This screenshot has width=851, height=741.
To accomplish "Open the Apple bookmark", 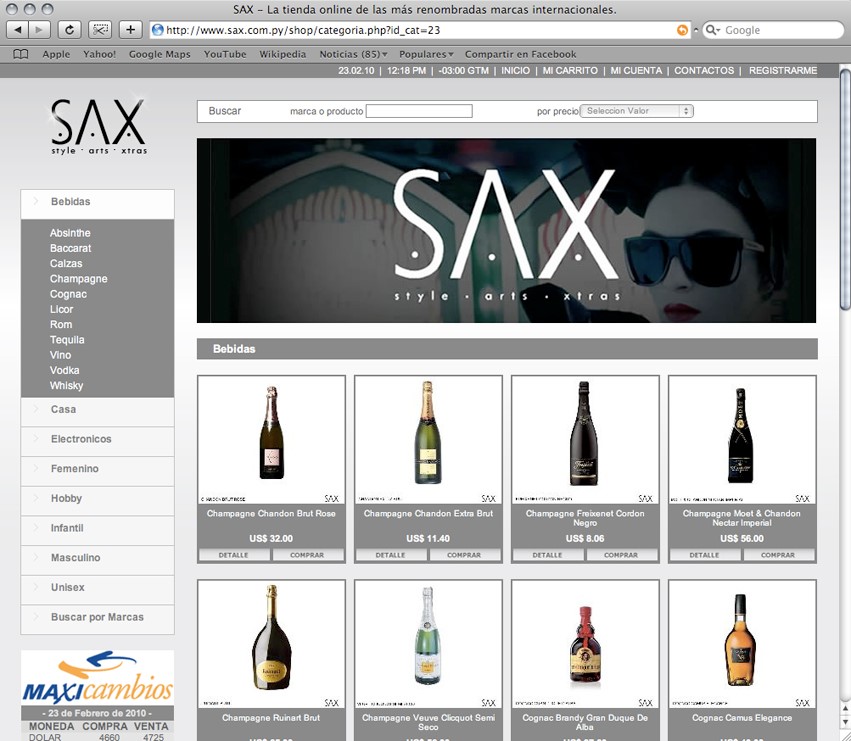I will [x=56, y=54].
